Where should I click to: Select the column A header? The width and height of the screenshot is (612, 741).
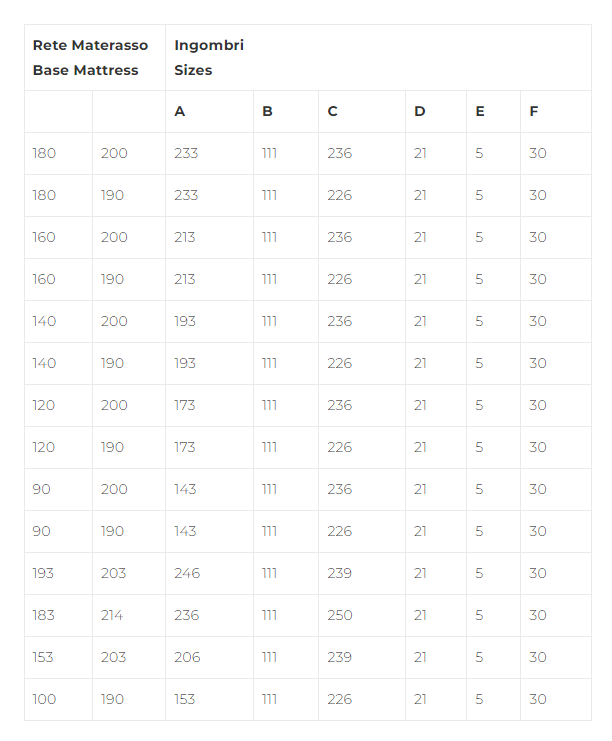coord(180,111)
